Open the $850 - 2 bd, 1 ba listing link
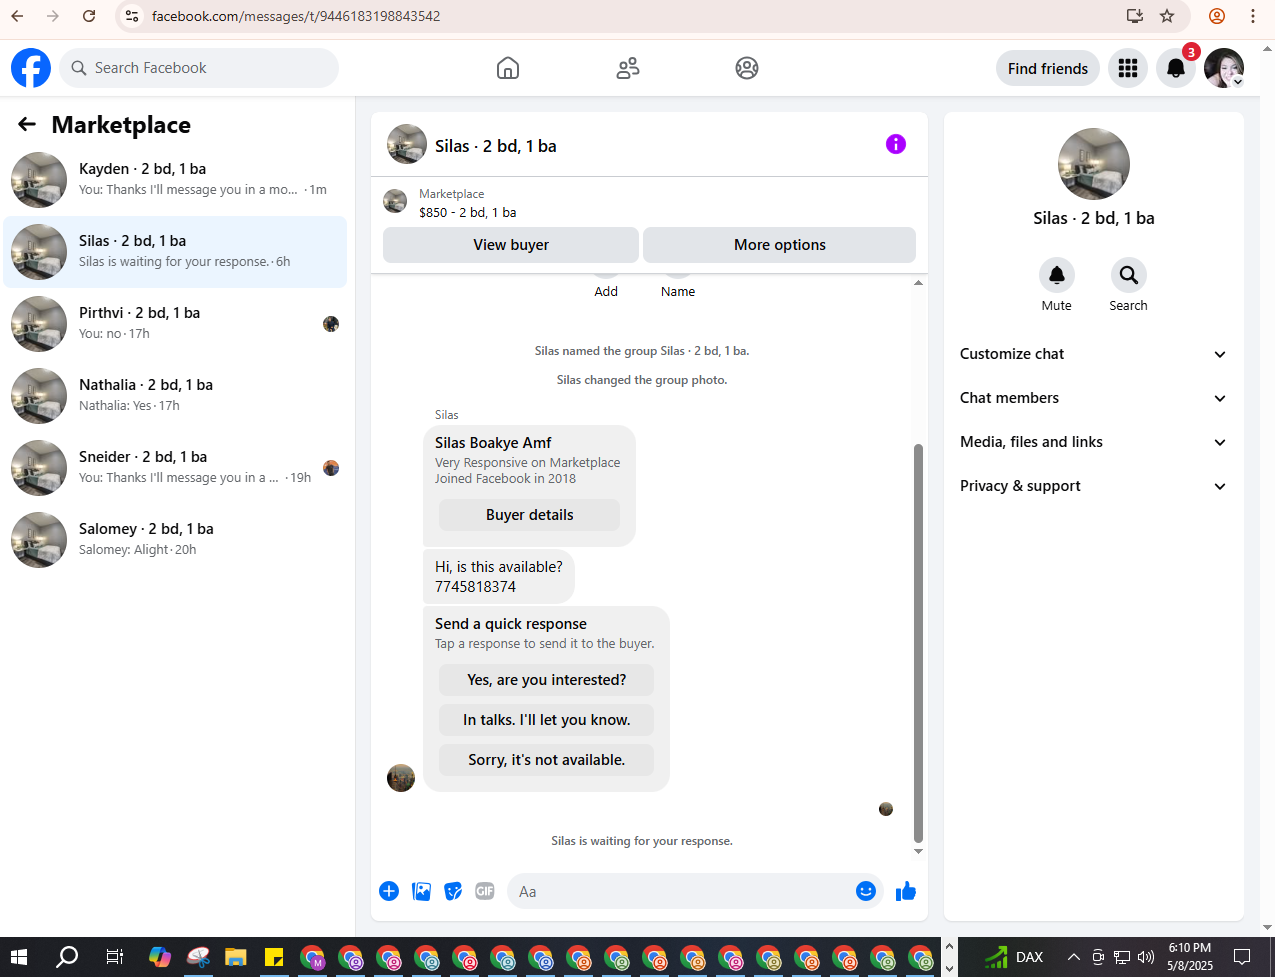 point(468,212)
